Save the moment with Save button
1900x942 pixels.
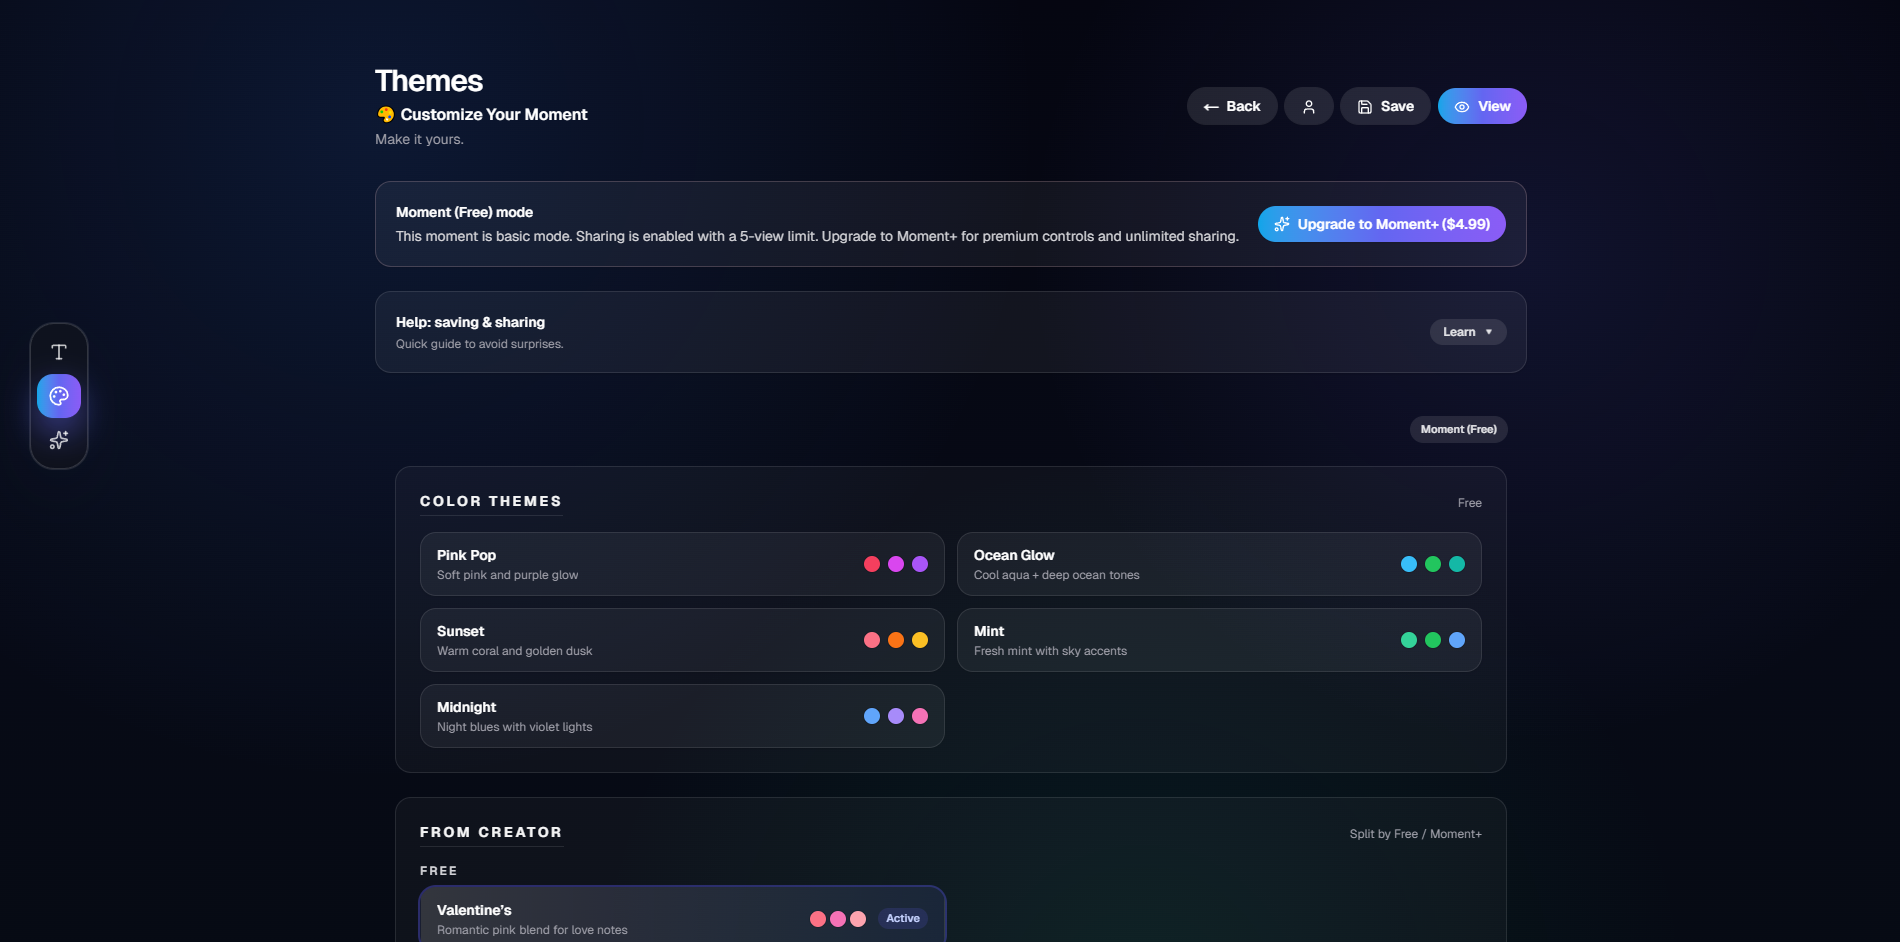pos(1385,106)
